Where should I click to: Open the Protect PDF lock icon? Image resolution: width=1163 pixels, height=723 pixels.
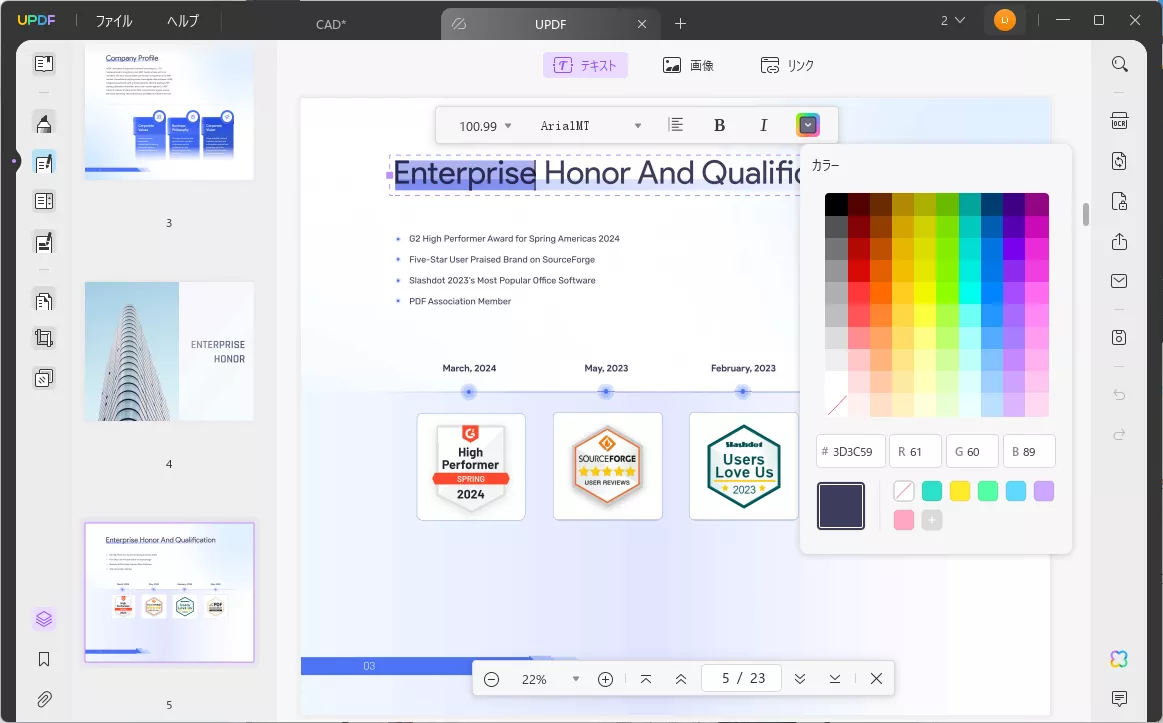(1119, 201)
